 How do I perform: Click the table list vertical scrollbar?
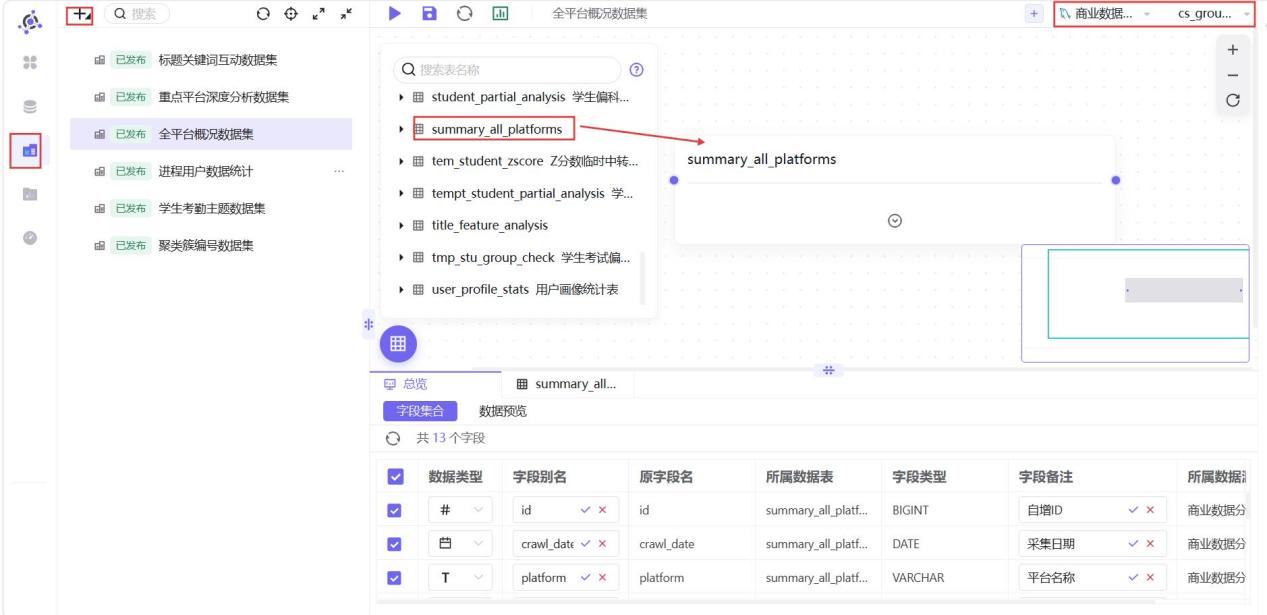[642, 277]
